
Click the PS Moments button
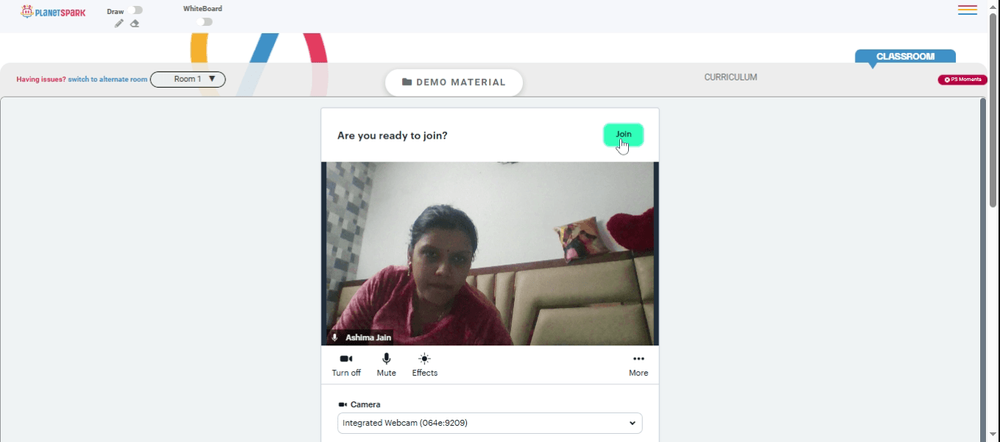(x=962, y=80)
